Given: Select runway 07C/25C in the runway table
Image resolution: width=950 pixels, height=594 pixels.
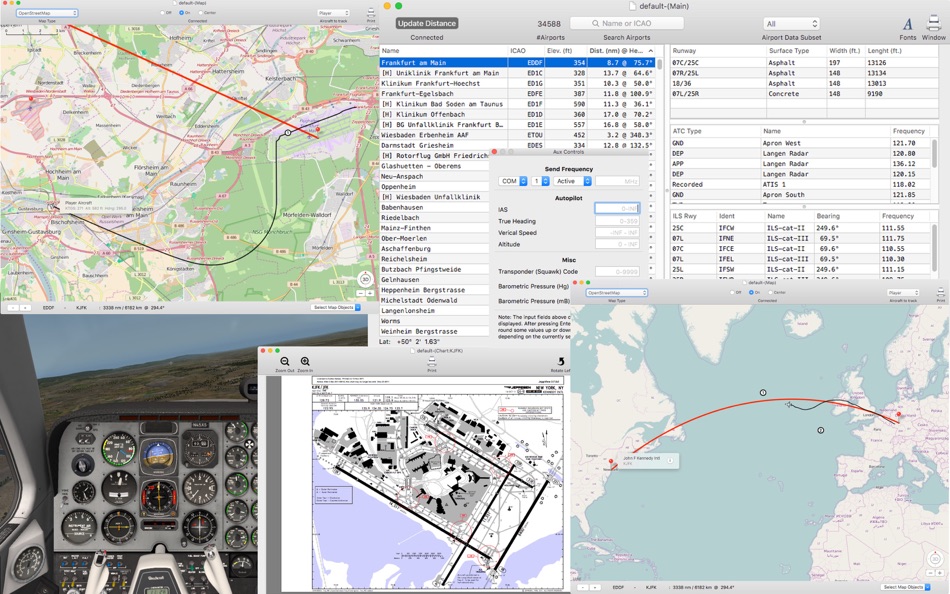Looking at the screenshot, I should pos(804,62).
